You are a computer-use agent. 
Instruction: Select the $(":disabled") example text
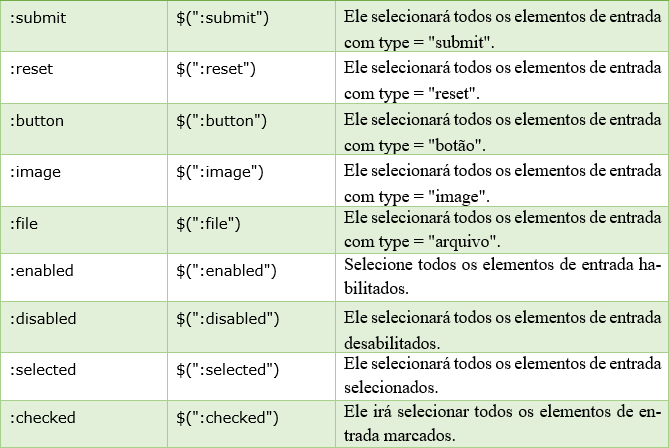click(x=228, y=319)
